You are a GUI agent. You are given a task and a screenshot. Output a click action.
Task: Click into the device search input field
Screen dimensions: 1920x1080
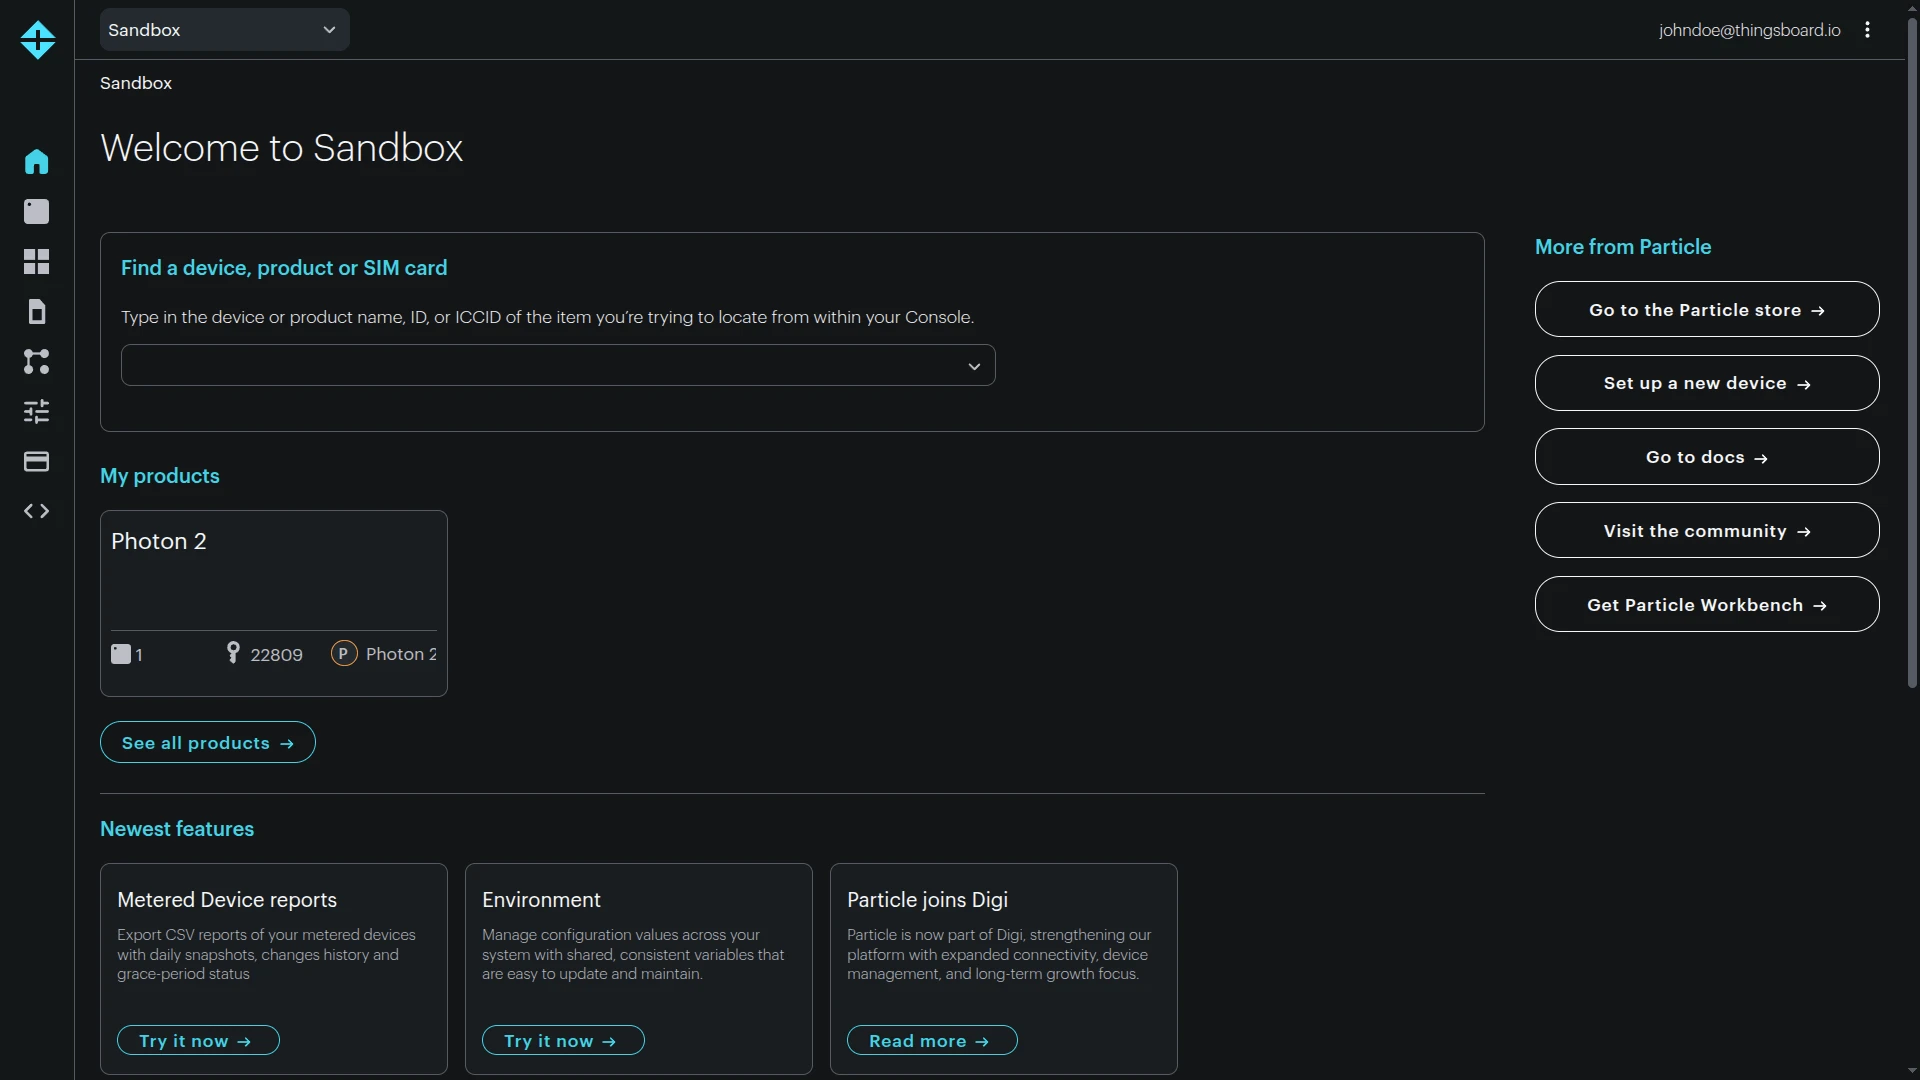click(558, 366)
